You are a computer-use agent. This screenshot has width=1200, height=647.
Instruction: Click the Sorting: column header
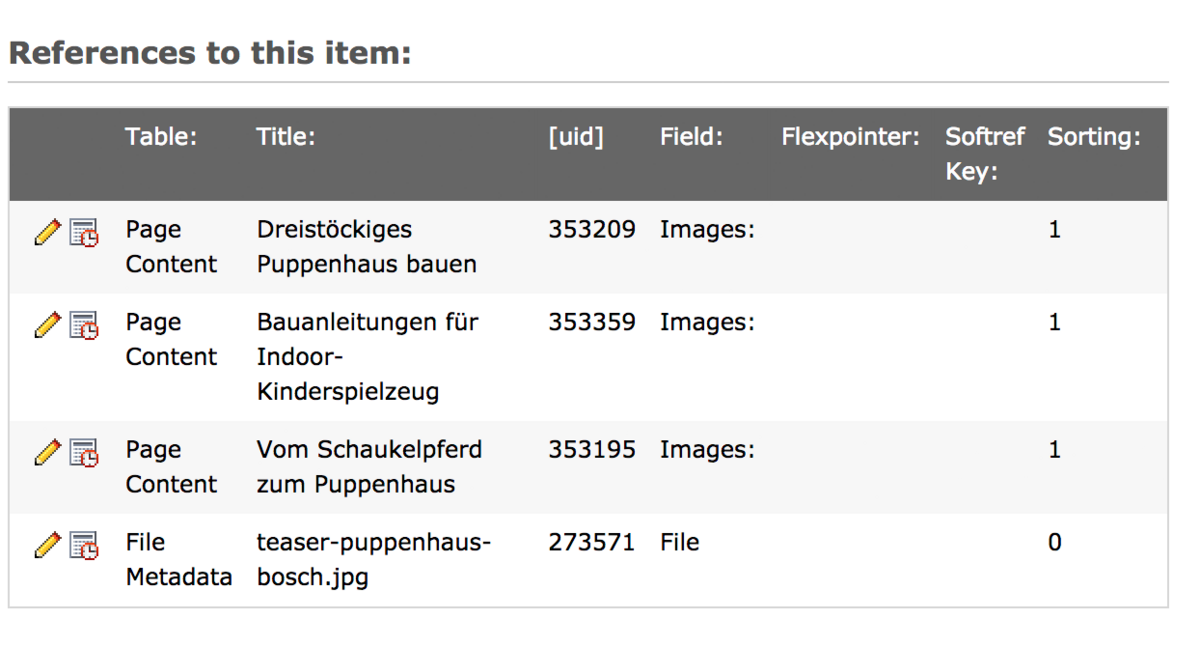pyautogui.click(x=1094, y=137)
